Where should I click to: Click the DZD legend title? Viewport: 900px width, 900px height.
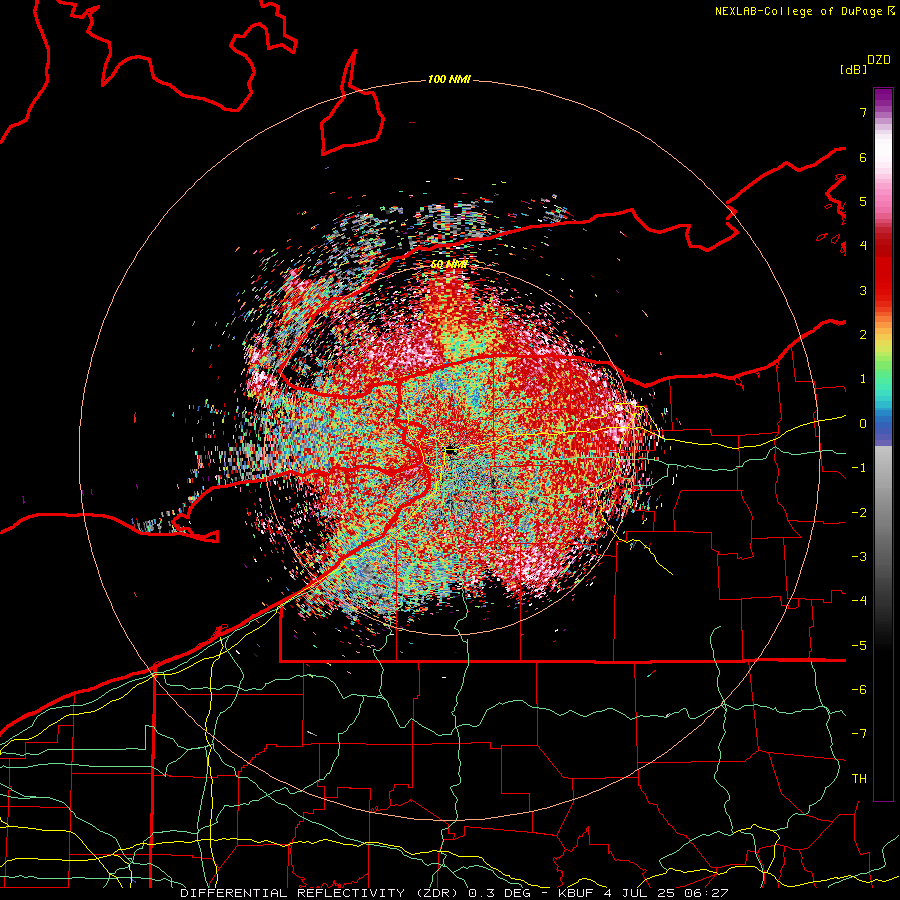point(879,59)
